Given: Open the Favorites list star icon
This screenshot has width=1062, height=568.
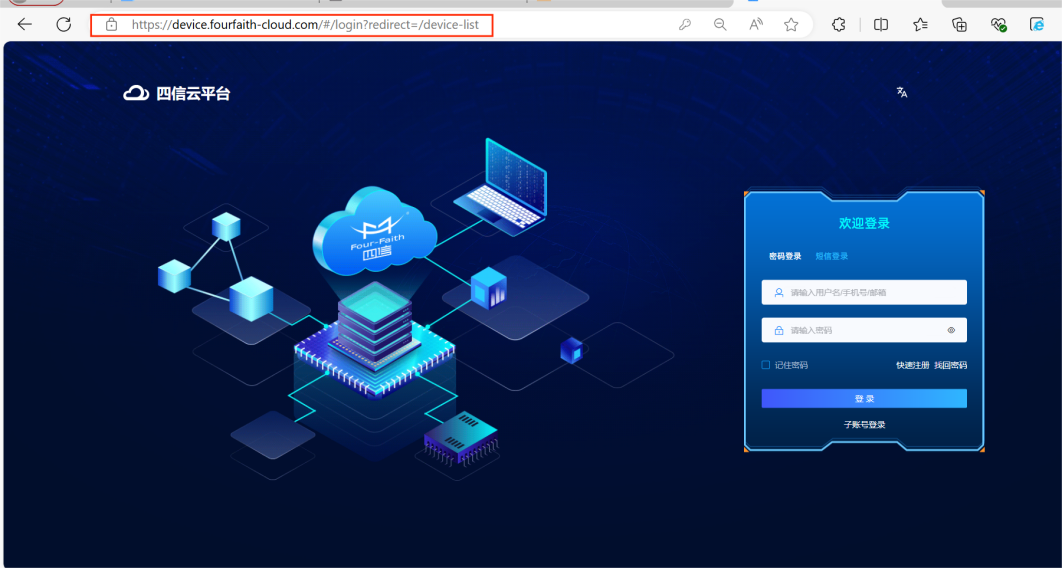Looking at the screenshot, I should (x=920, y=25).
